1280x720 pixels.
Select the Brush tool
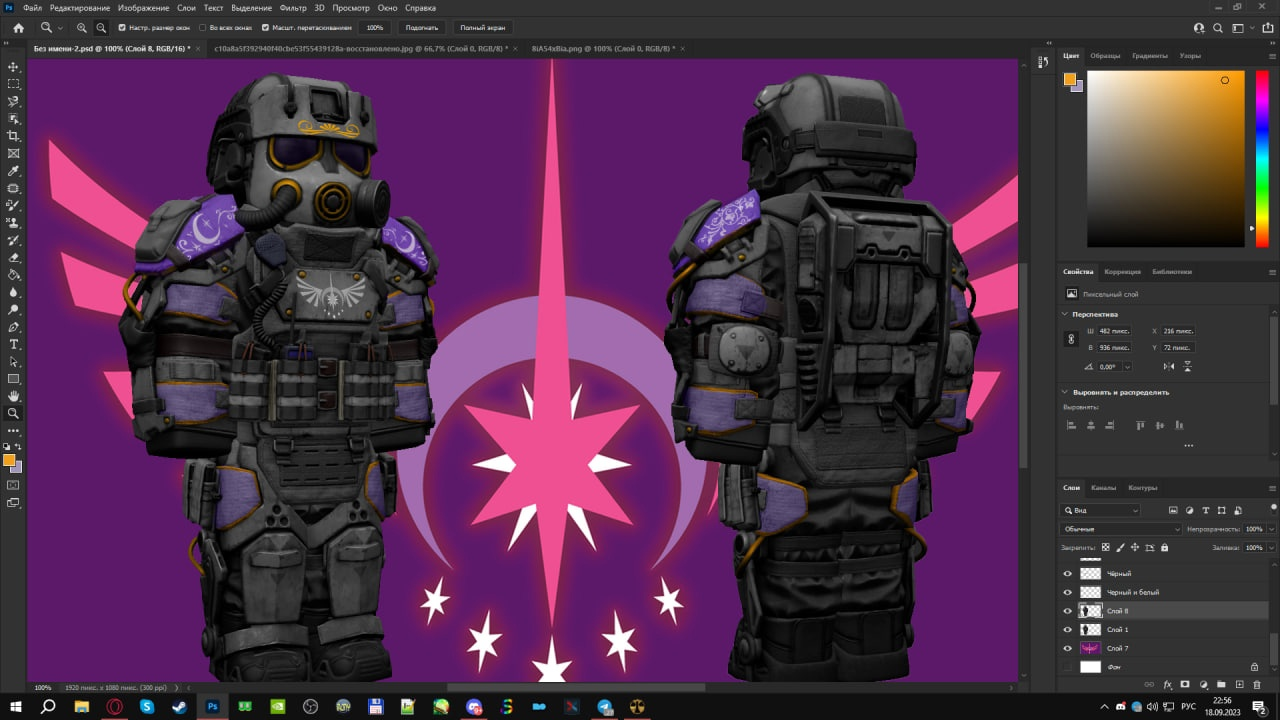coord(13,205)
